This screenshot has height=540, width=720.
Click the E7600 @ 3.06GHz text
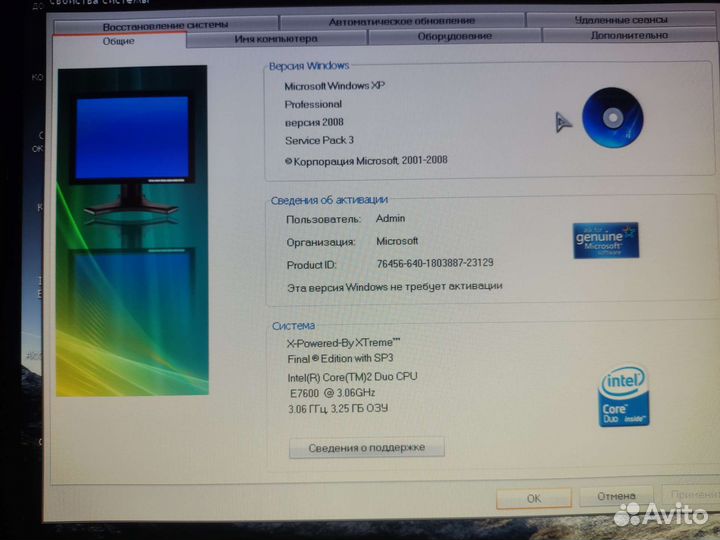tap(332, 393)
